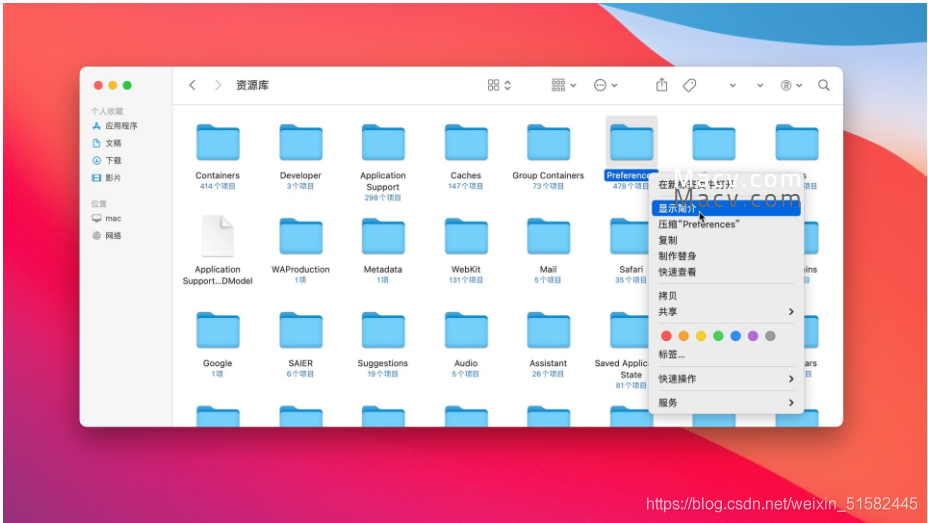Image resolution: width=928 pixels, height=523 pixels.
Task: Apply the yellow tag color
Action: (701, 336)
